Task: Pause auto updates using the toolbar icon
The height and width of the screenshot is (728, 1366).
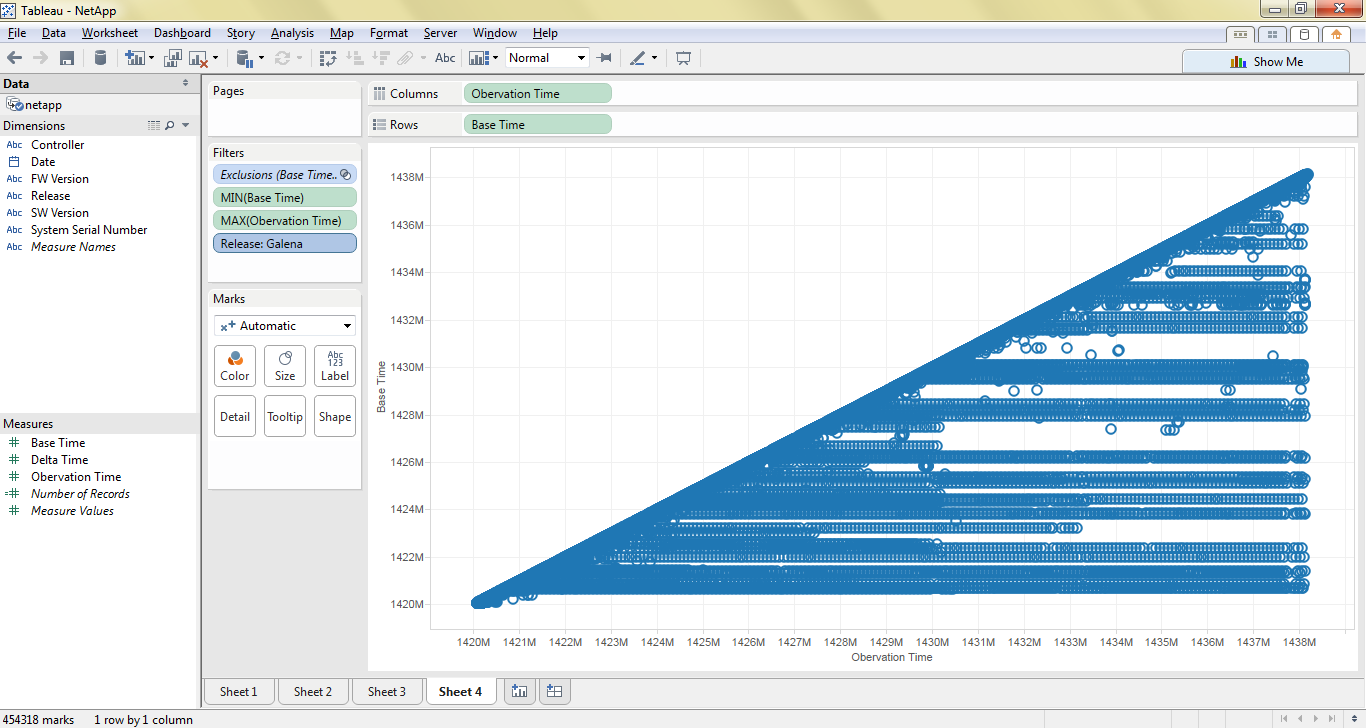Action: (244, 58)
